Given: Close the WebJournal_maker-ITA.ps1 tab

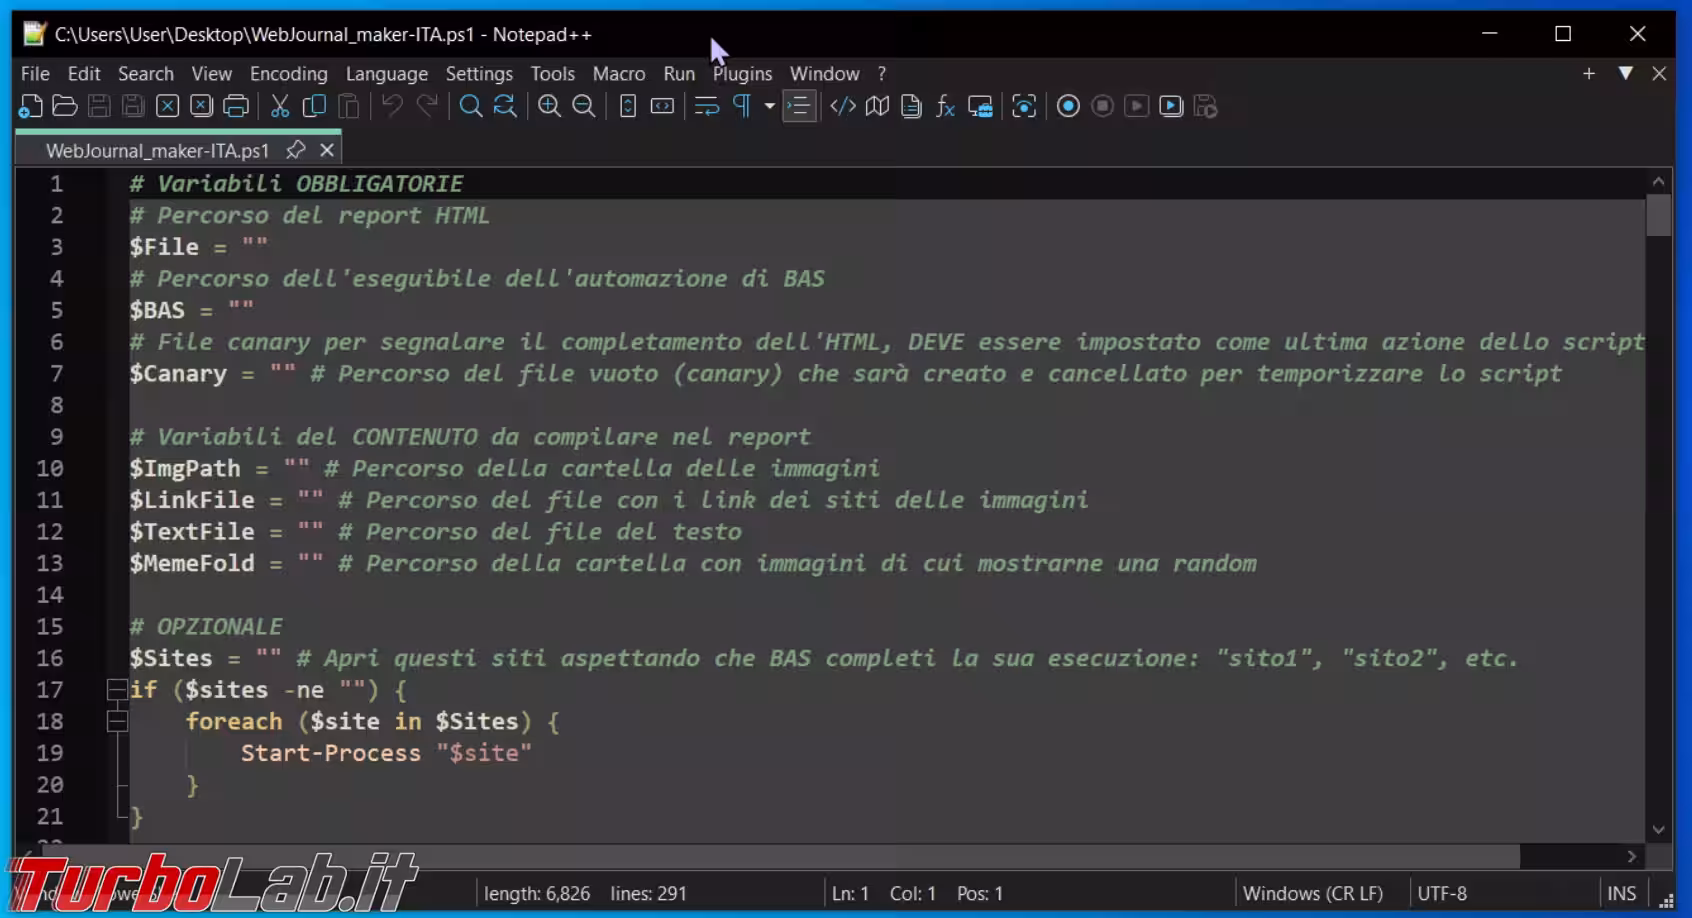Looking at the screenshot, I should point(327,150).
